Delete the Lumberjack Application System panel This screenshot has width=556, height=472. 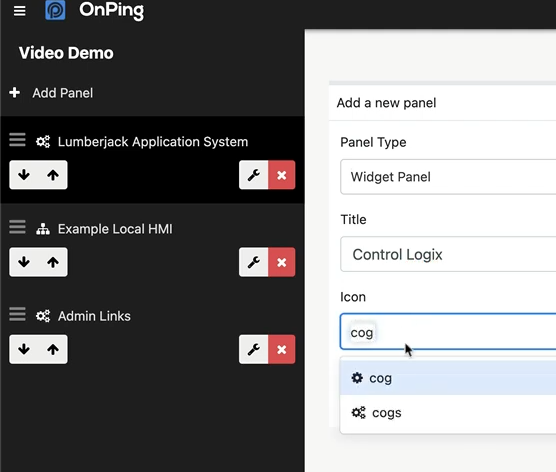(x=282, y=175)
